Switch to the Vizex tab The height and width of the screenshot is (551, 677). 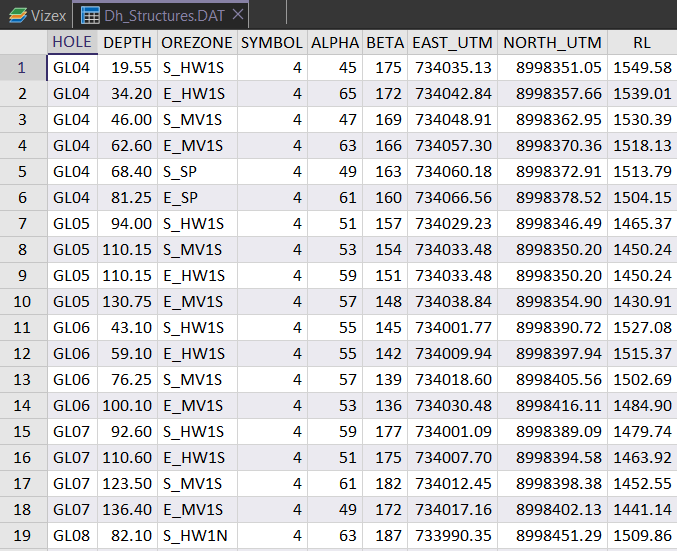tap(37, 16)
